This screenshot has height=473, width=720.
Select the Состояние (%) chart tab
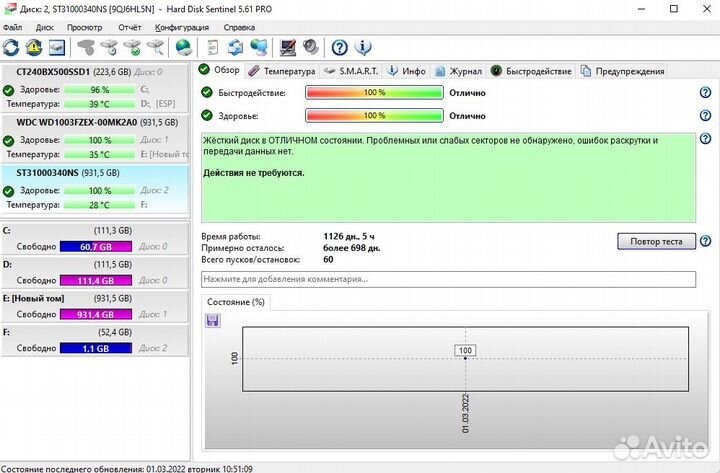[236, 302]
